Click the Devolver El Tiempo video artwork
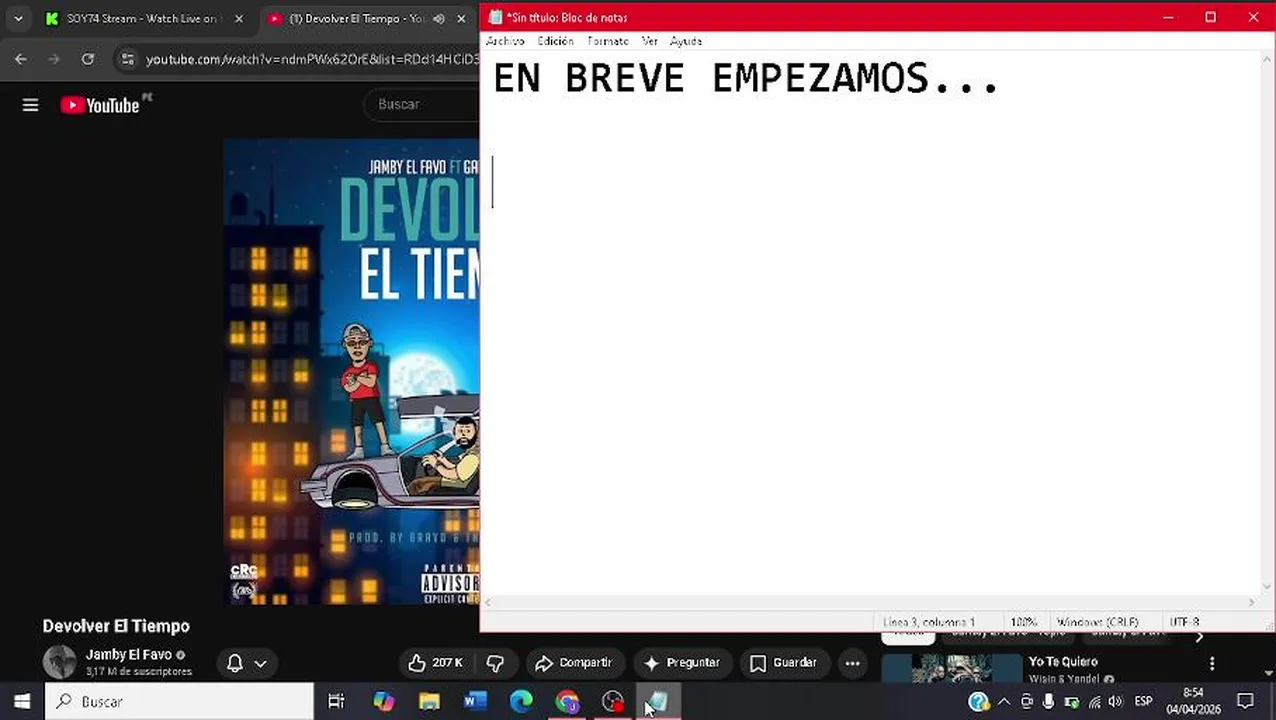Viewport: 1276px width, 720px height. click(x=351, y=371)
